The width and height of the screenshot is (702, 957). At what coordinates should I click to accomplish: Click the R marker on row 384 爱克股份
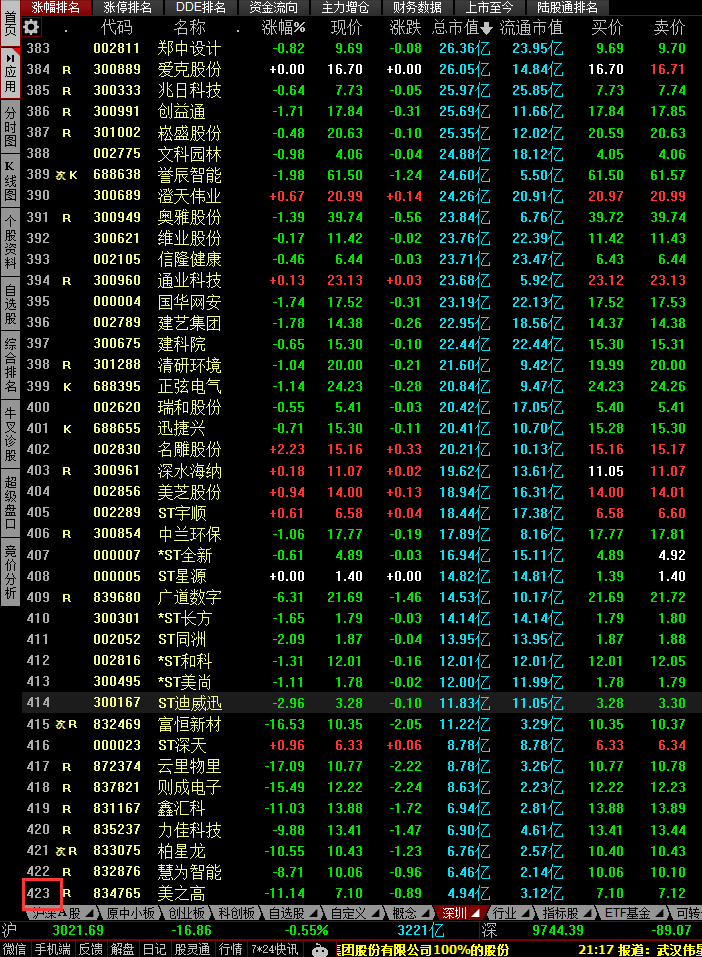pos(67,70)
